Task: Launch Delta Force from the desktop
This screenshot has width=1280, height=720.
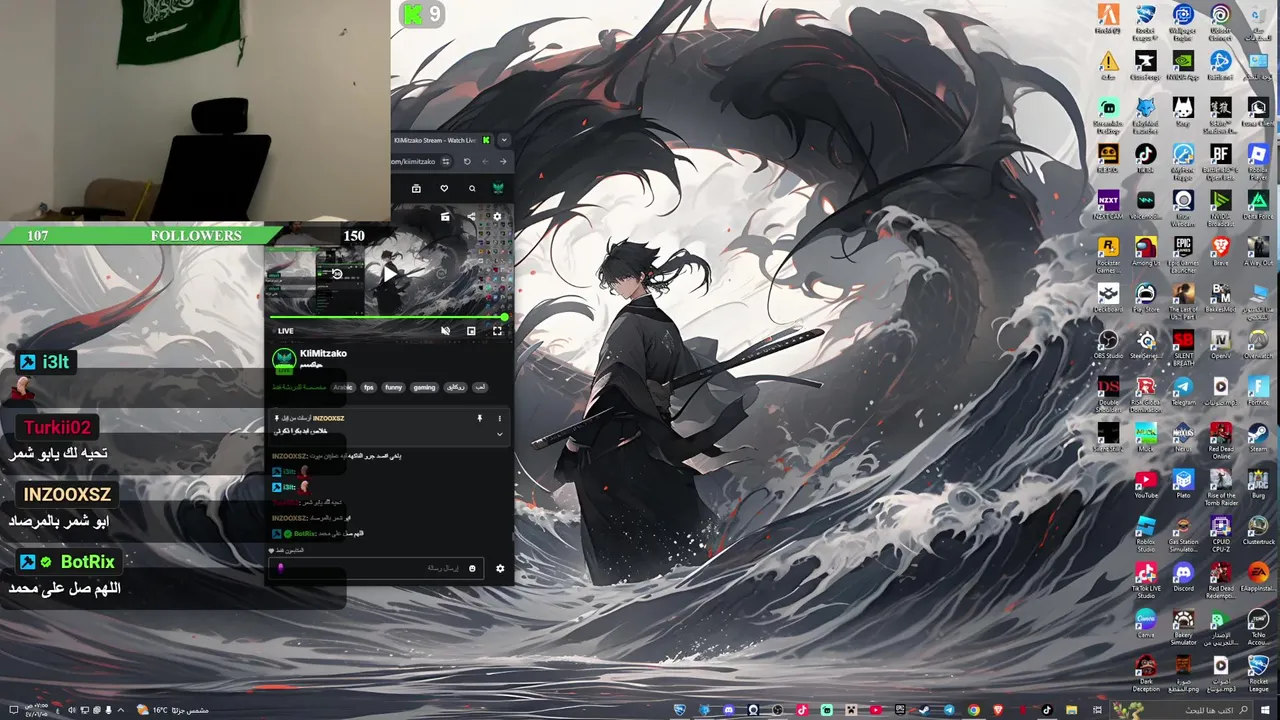Action: point(1258,205)
